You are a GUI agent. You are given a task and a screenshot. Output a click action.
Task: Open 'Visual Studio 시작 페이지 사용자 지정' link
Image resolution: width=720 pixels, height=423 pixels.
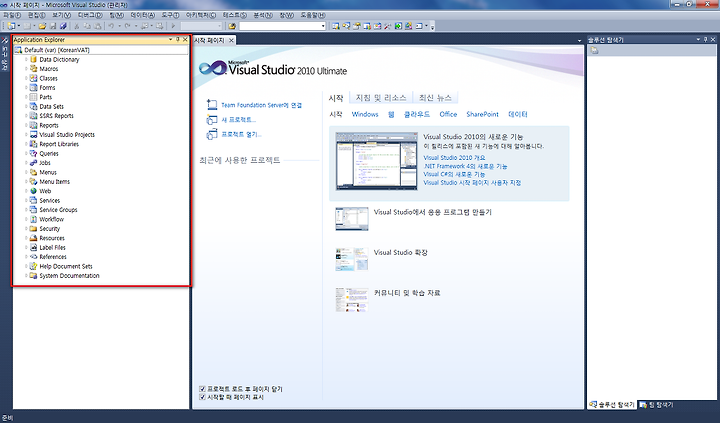coord(472,182)
